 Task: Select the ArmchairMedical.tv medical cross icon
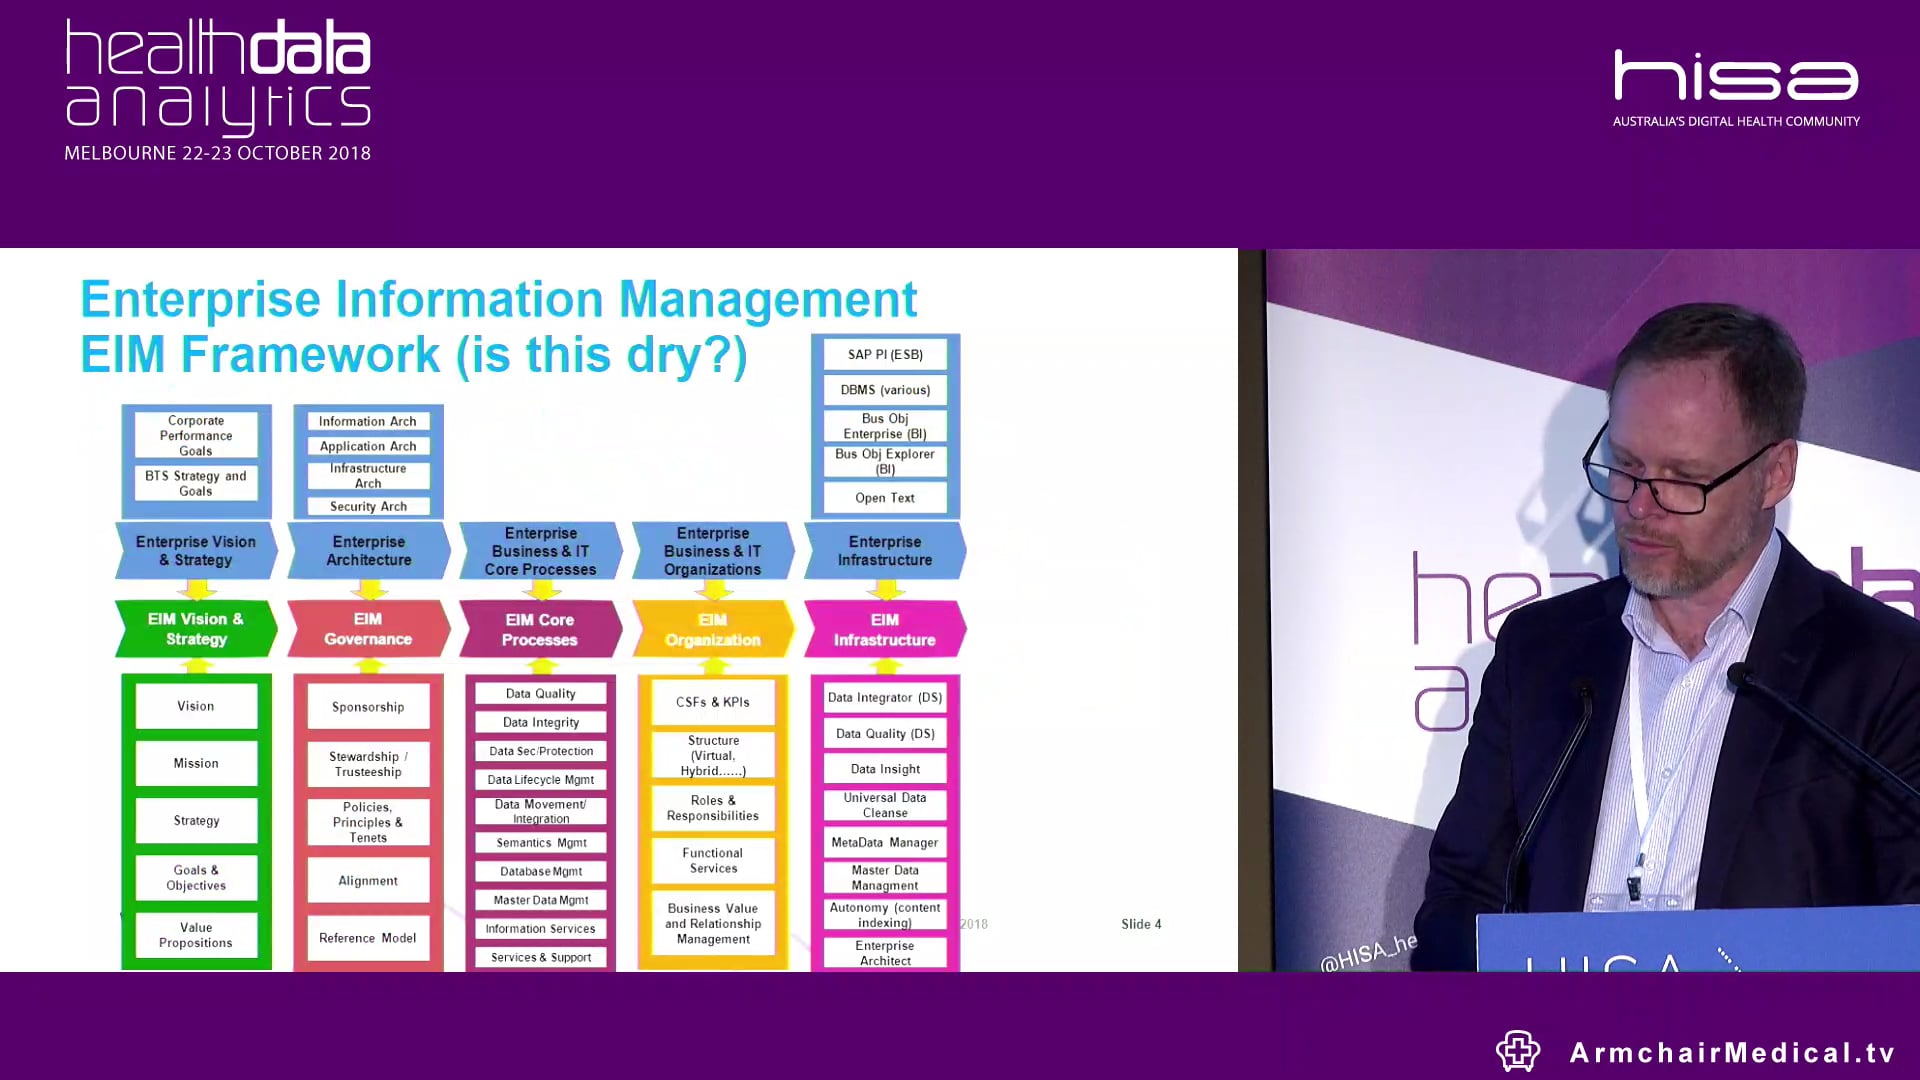tap(1516, 1052)
